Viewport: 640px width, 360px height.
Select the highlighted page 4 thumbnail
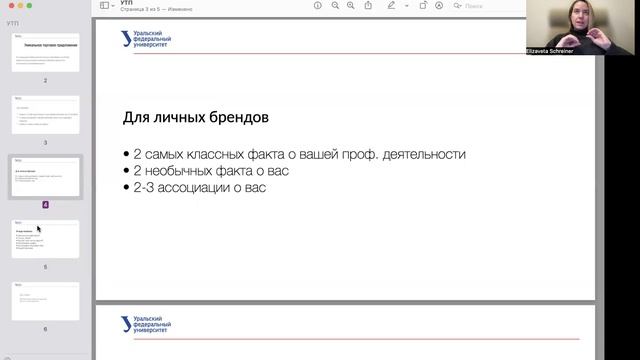pos(45,177)
